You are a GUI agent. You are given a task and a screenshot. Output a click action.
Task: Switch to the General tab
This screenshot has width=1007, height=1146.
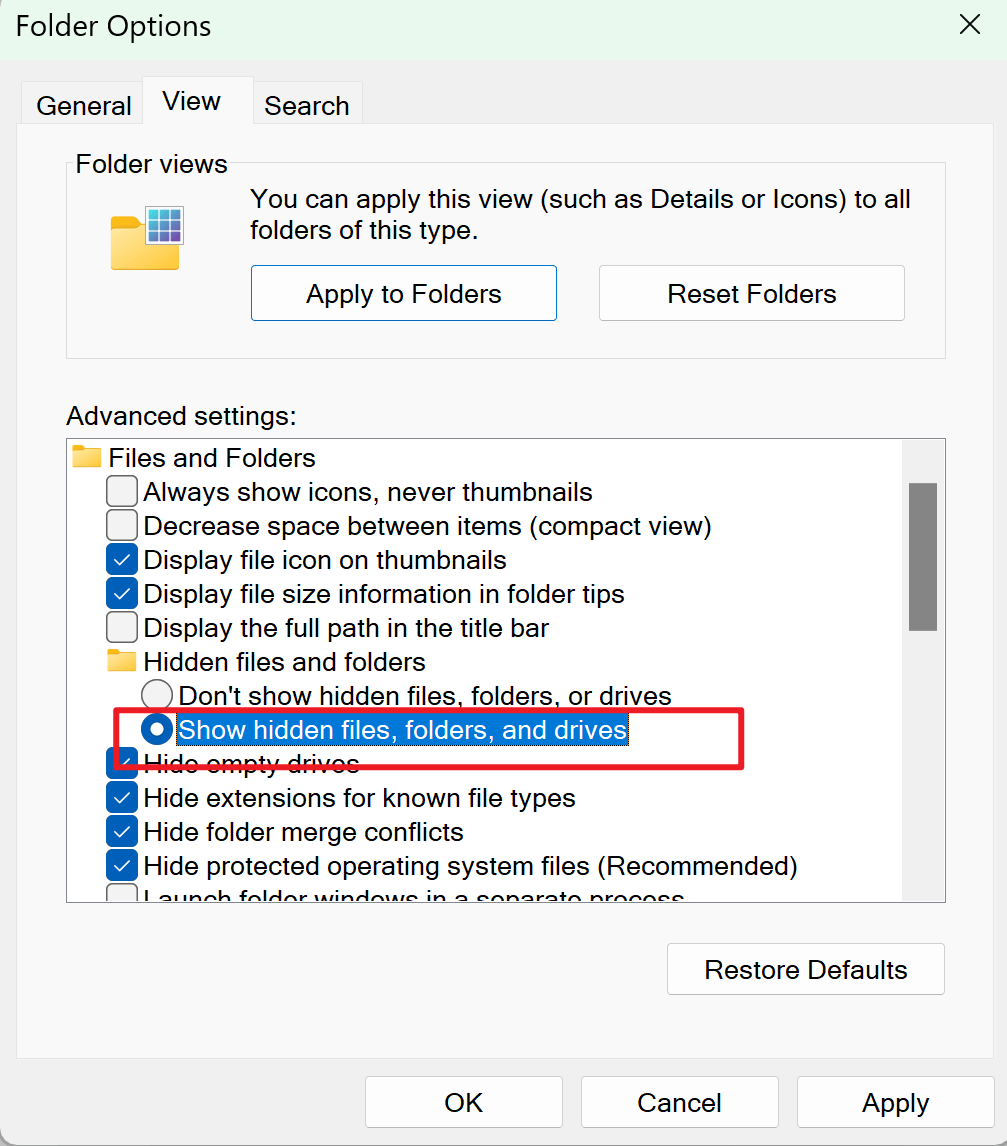[84, 106]
